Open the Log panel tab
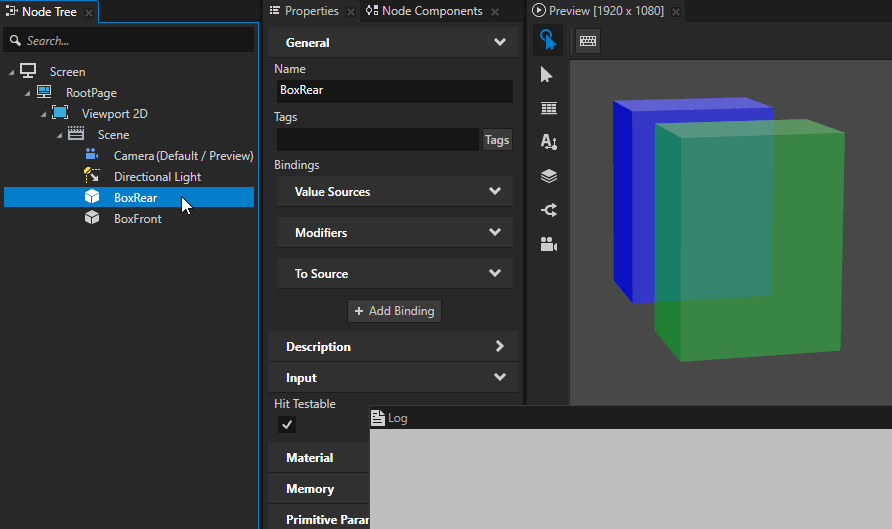This screenshot has width=892, height=529. pyautogui.click(x=390, y=418)
